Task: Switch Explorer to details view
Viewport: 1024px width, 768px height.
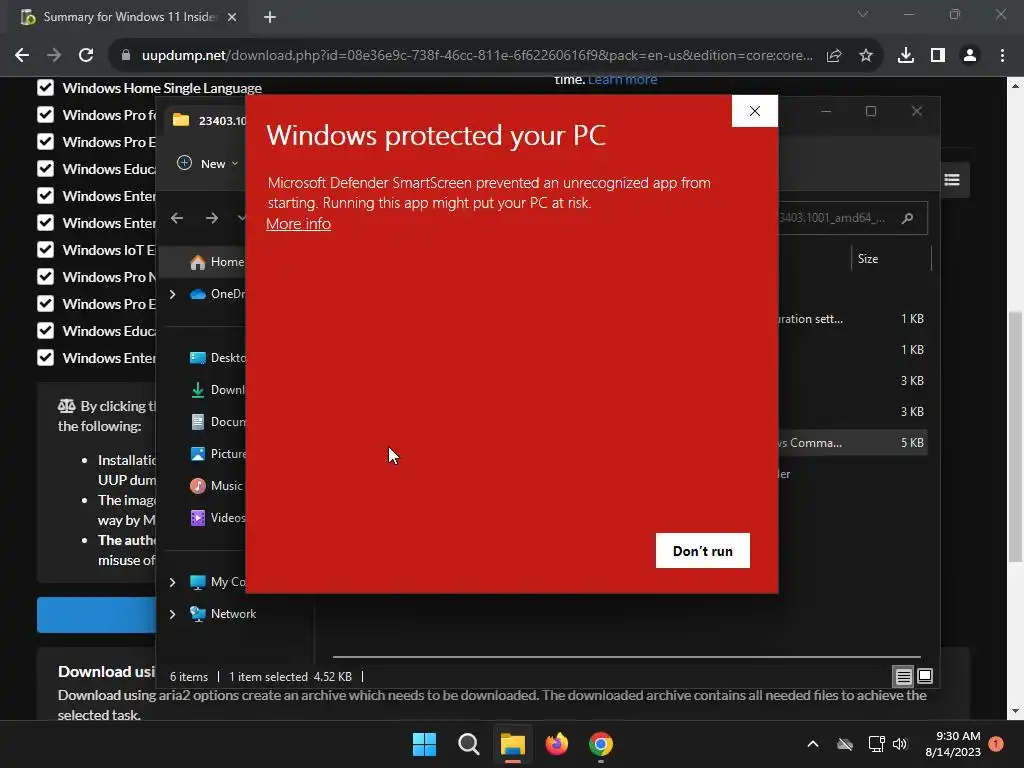Action: click(903, 677)
